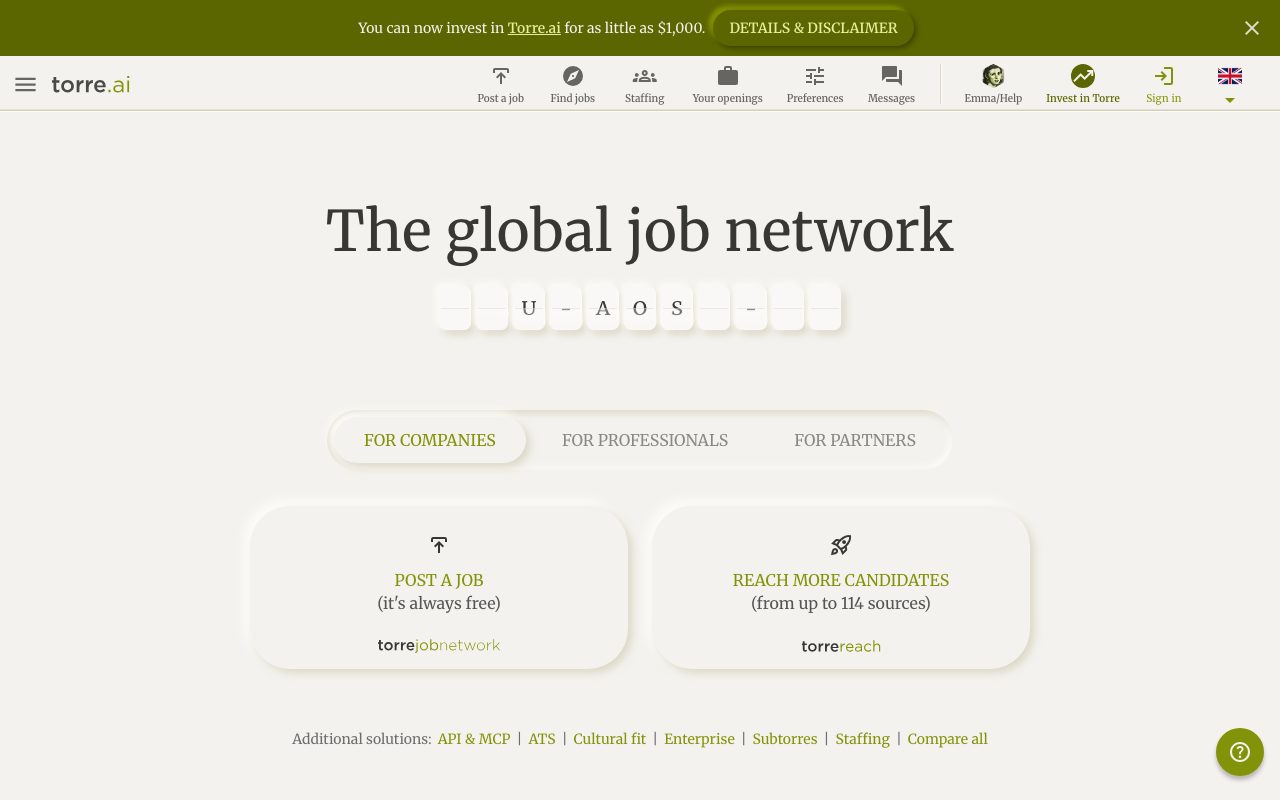Viewport: 1280px width, 800px height.
Task: Open the Subtorres link
Action: [785, 739]
